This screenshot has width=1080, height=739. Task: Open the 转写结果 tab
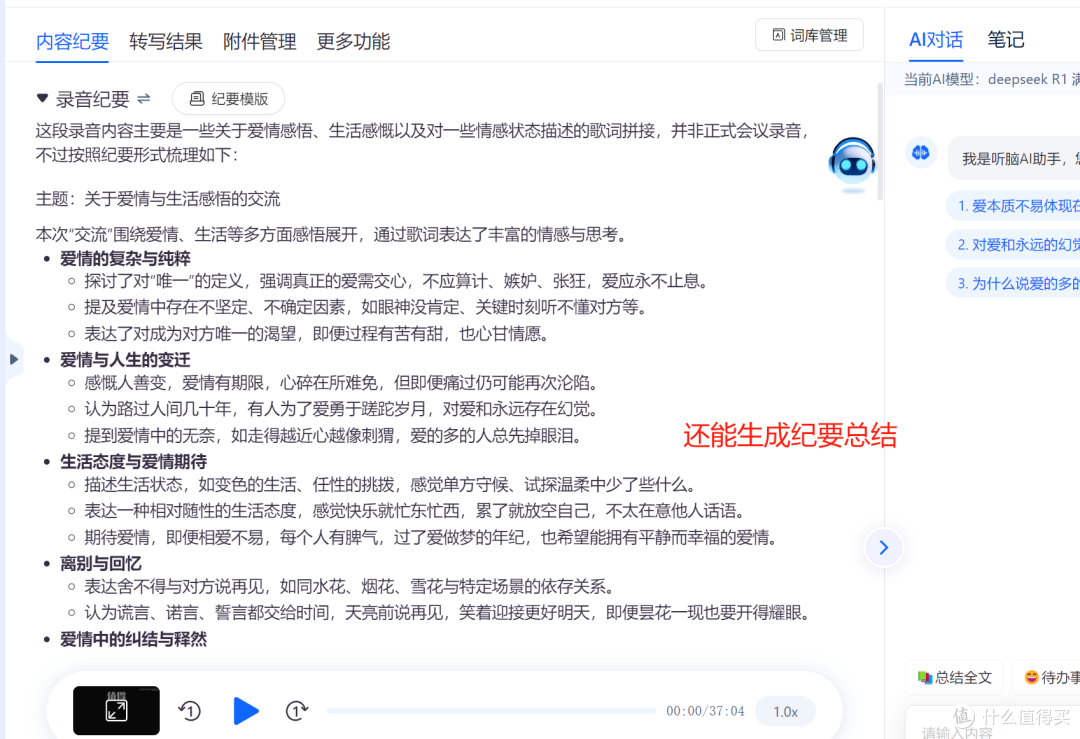coord(166,41)
